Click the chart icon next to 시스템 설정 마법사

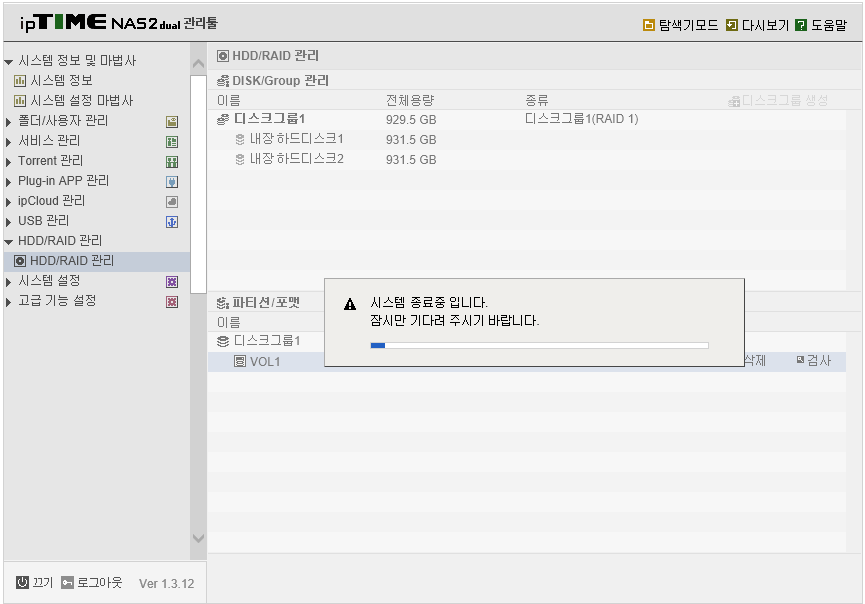[20, 101]
